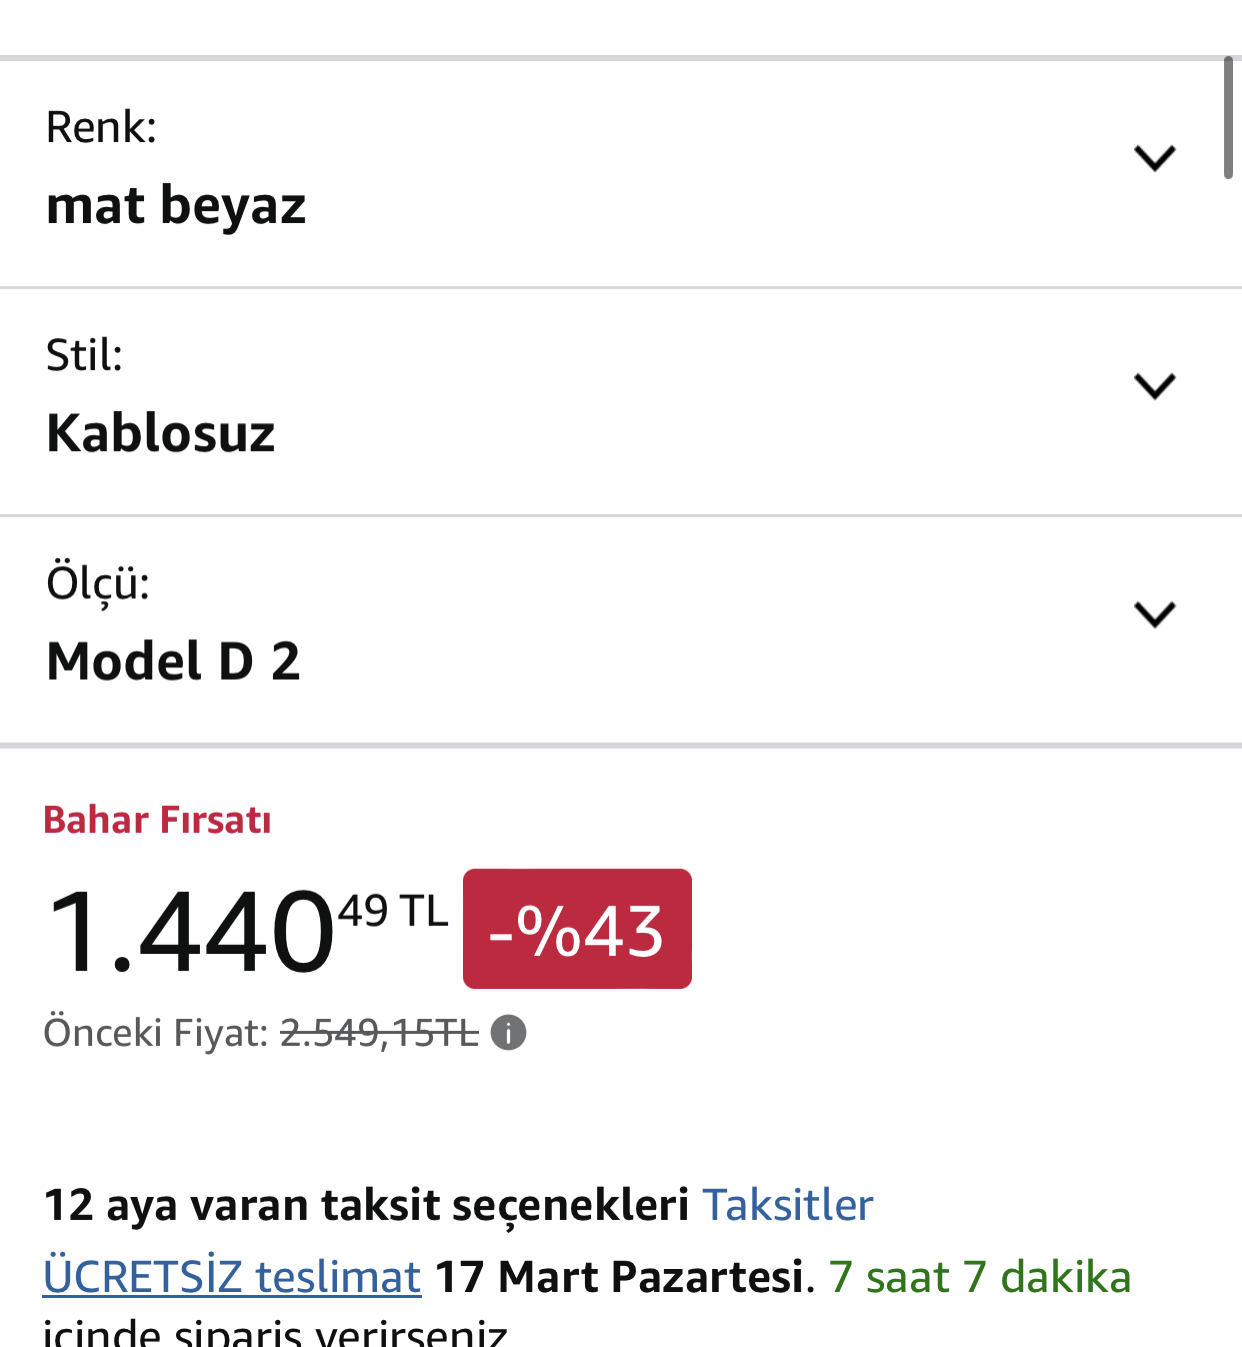Choose the 'Model D 2' size value
This screenshot has height=1347, width=1242.
pyautogui.click(x=173, y=662)
